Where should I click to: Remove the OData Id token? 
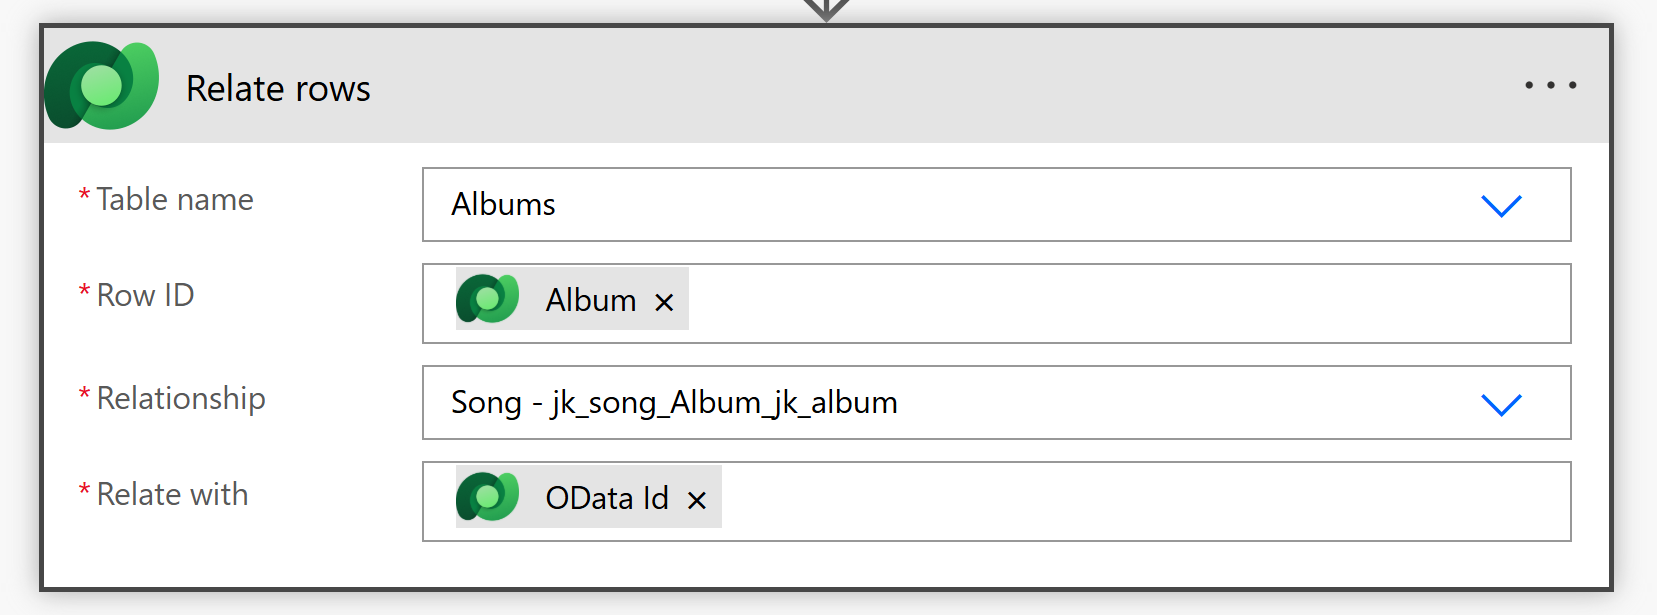697,500
